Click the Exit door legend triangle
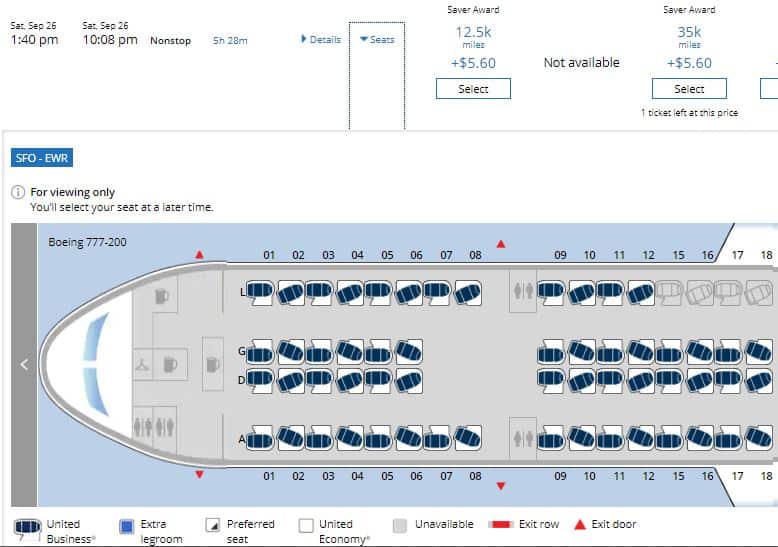Screen dimensions: 778x547 tap(580, 525)
